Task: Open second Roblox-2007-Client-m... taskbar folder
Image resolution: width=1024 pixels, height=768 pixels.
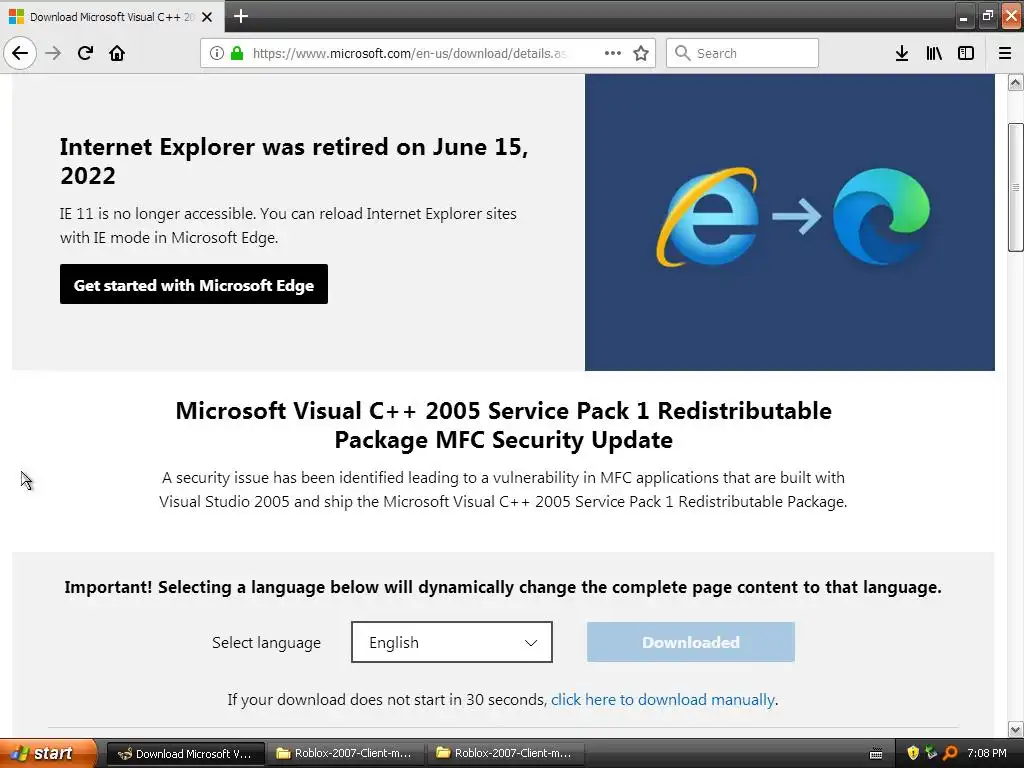Action: tap(505, 754)
